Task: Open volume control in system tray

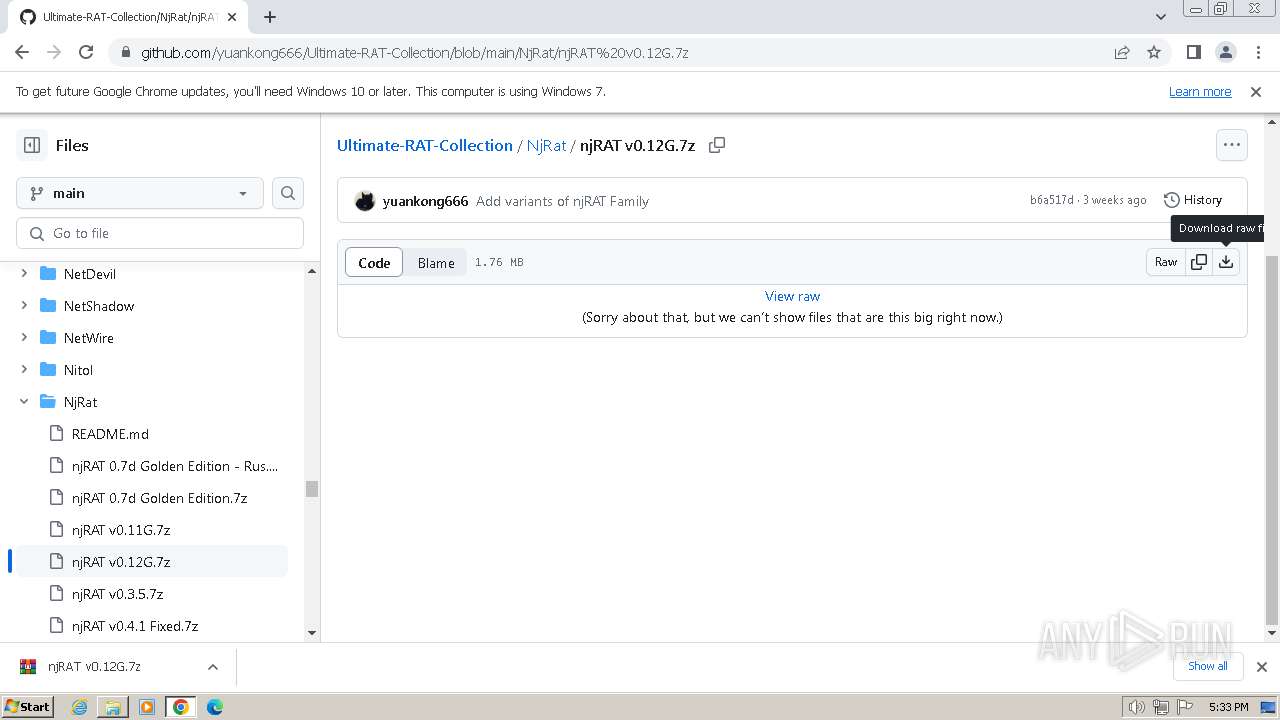Action: click(1136, 707)
